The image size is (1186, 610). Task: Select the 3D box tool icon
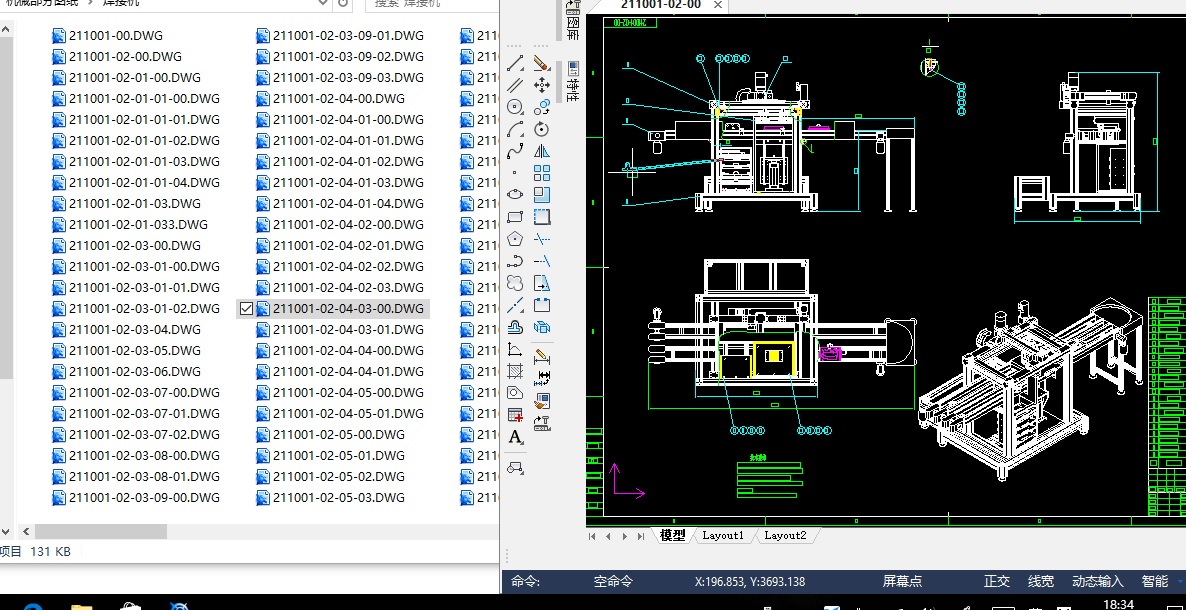[542, 327]
